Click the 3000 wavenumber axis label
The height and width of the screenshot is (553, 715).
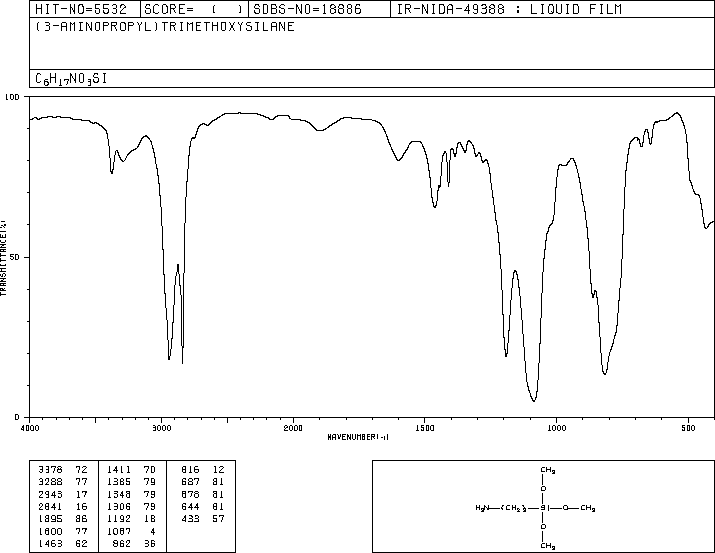point(161,428)
